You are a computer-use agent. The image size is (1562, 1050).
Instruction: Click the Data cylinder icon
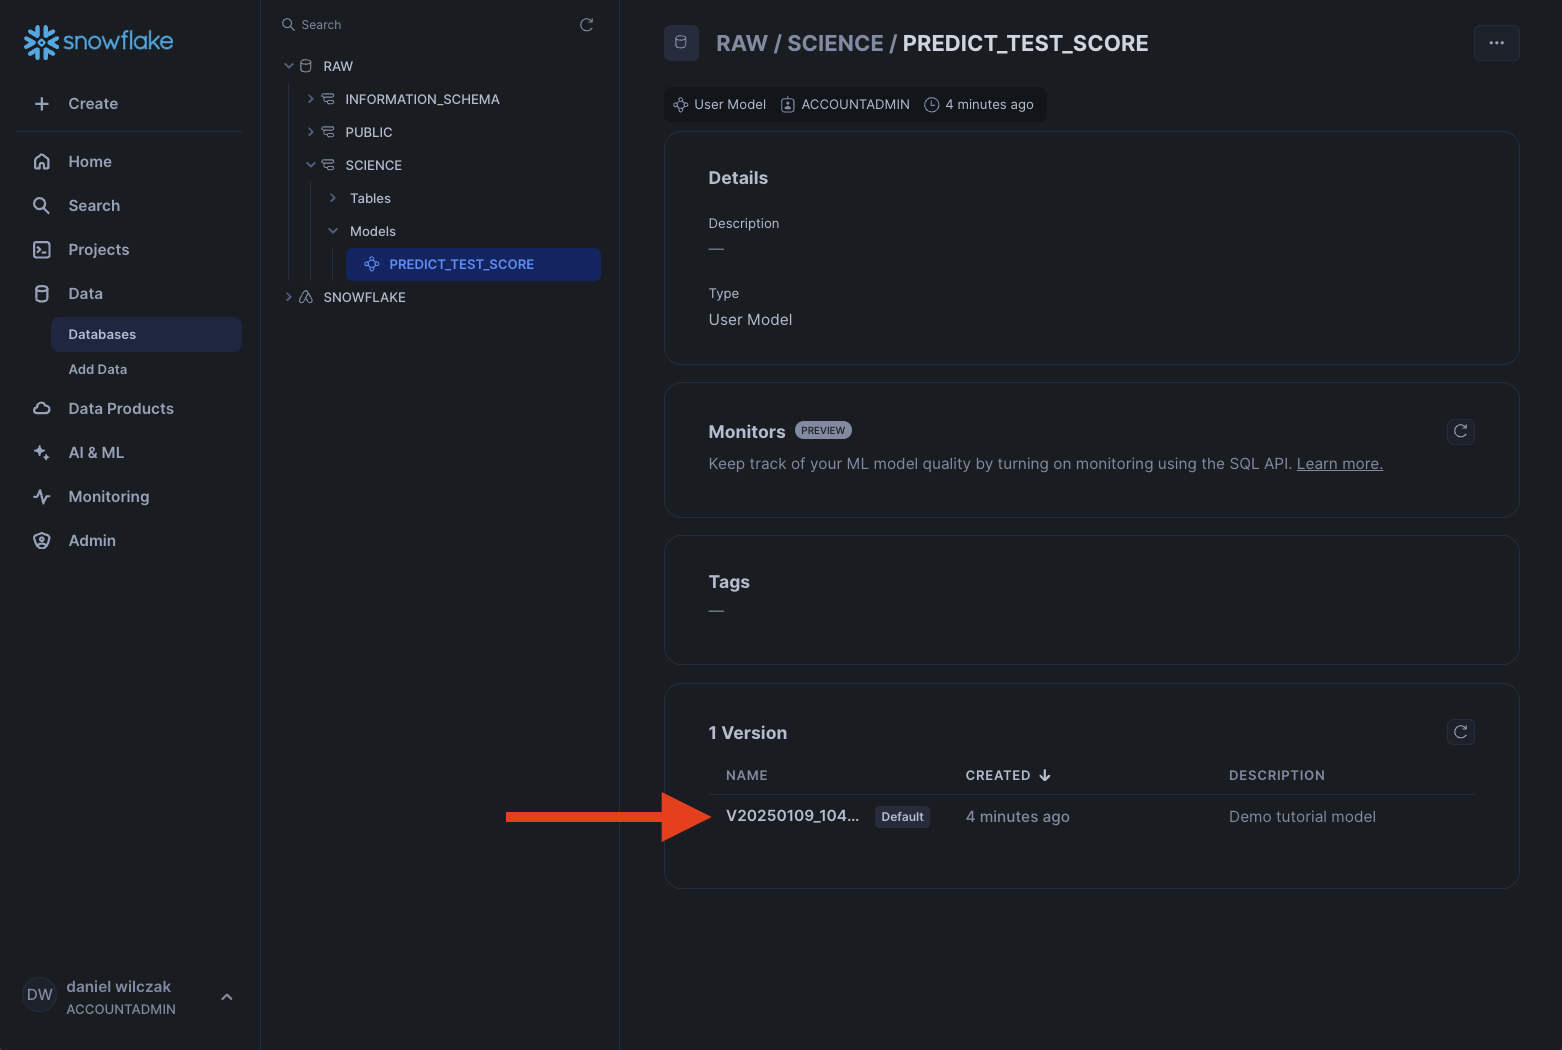pos(42,294)
